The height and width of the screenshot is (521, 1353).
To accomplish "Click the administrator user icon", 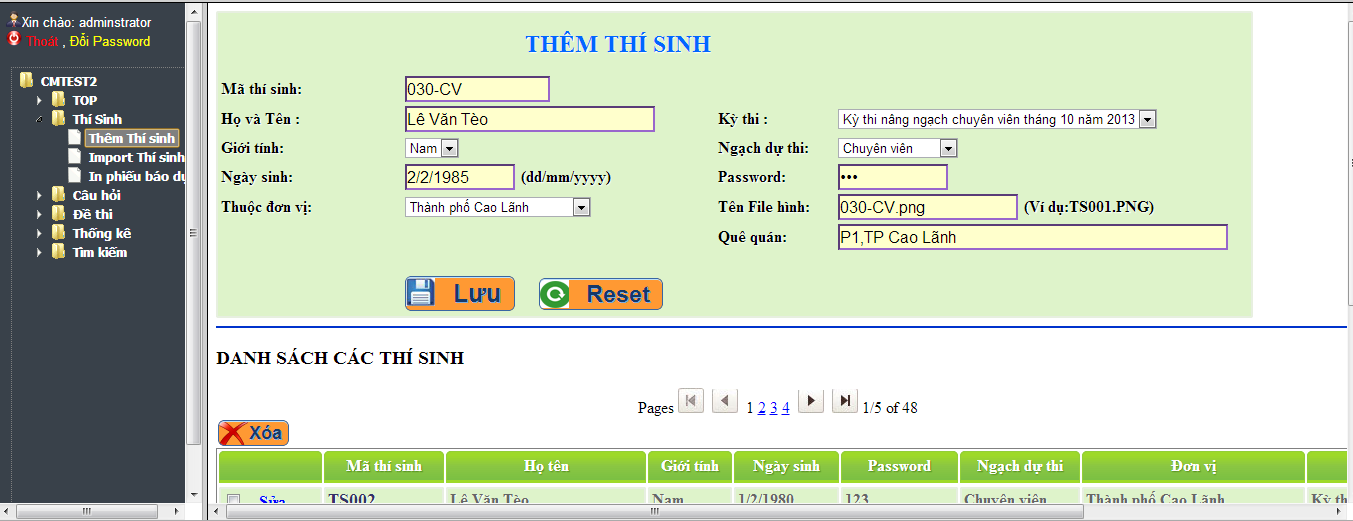I will pos(14,20).
